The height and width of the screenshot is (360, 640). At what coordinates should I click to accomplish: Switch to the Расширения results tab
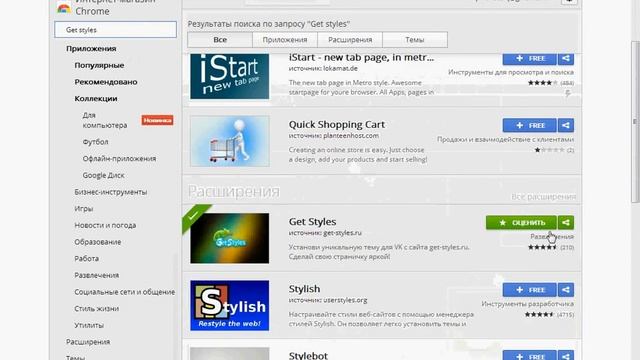[350, 40]
